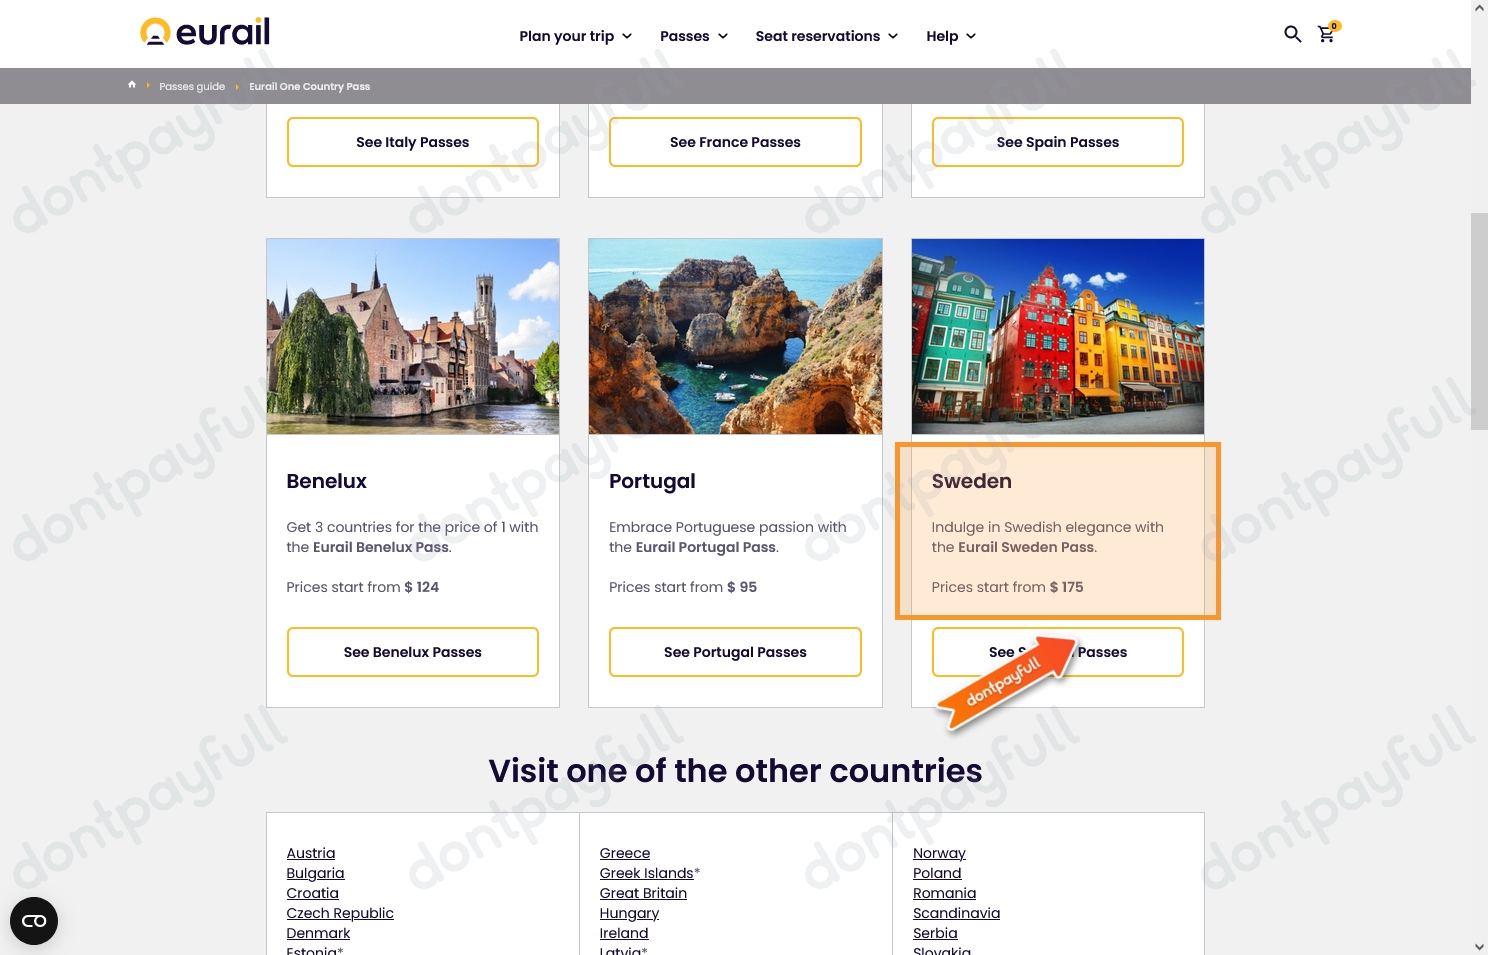
Task: Expand the Seat reservations menu
Action: (826, 36)
